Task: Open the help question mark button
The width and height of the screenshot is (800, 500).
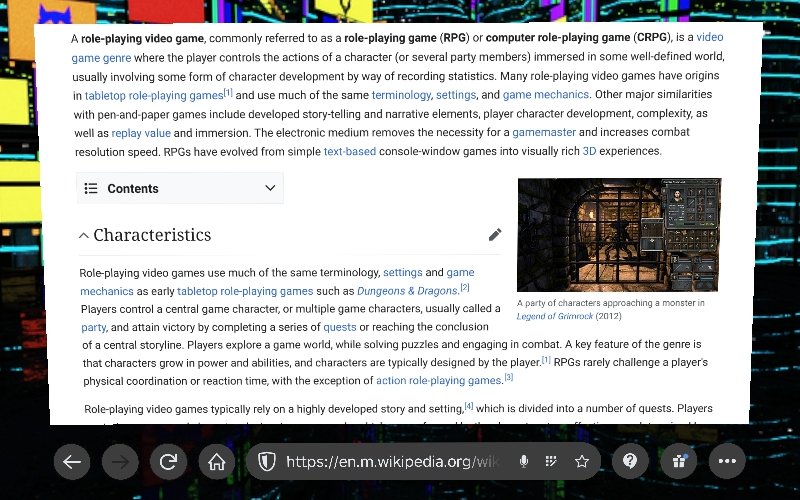Action: pyautogui.click(x=630, y=461)
